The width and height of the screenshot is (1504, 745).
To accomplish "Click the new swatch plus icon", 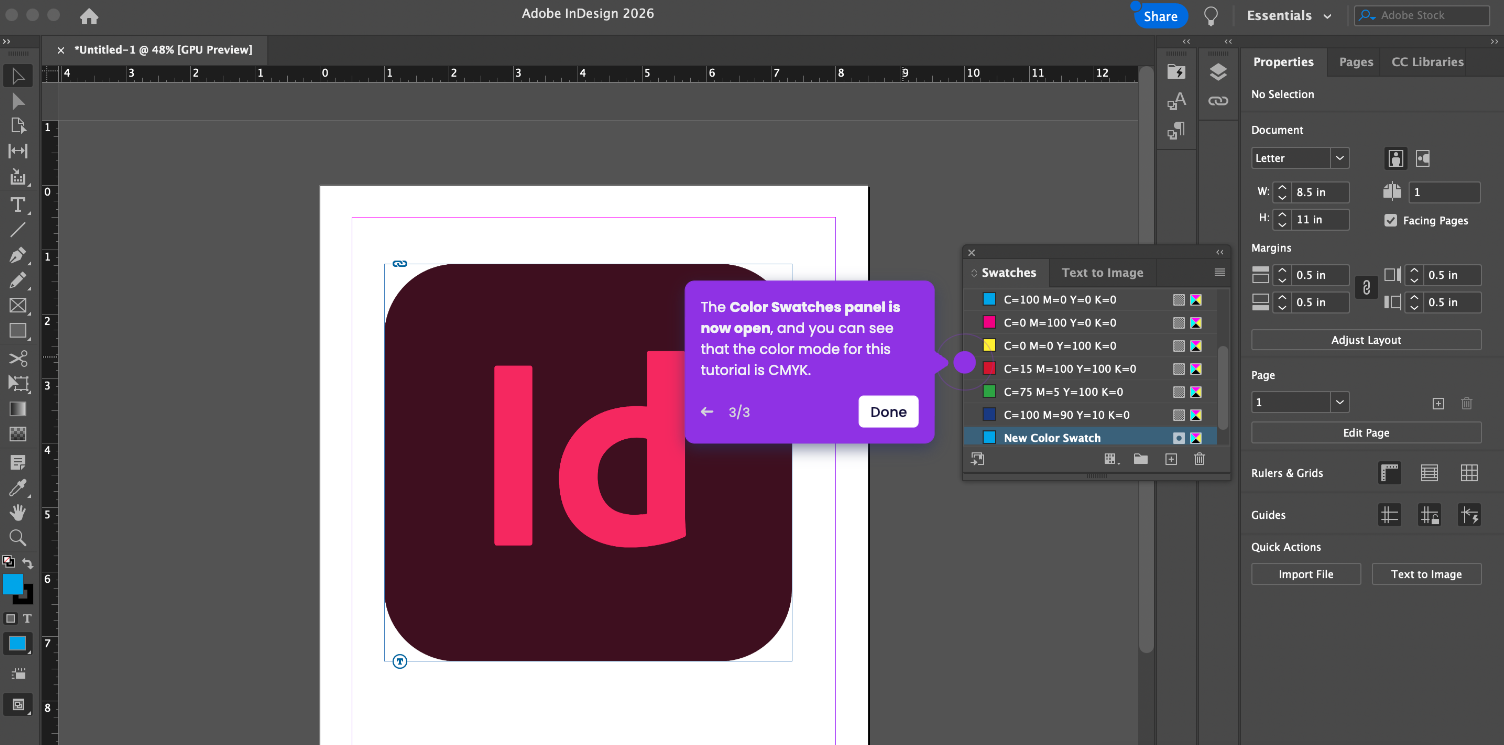I will click(x=1171, y=459).
